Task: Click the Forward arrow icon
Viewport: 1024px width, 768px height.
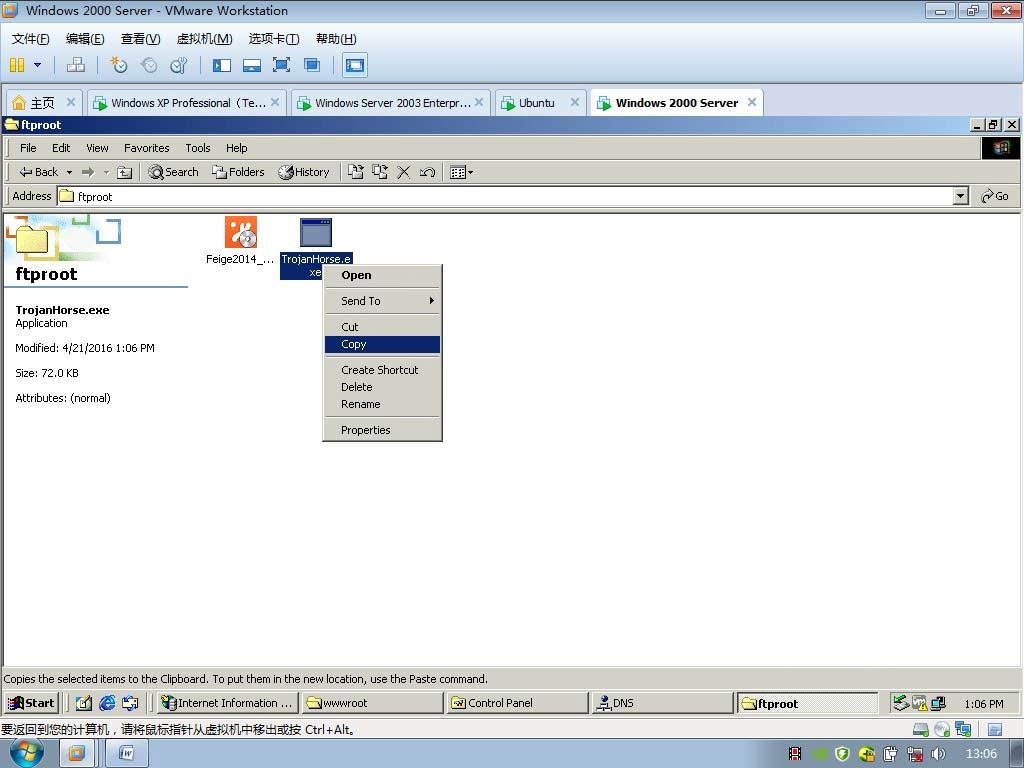Action: click(x=88, y=172)
